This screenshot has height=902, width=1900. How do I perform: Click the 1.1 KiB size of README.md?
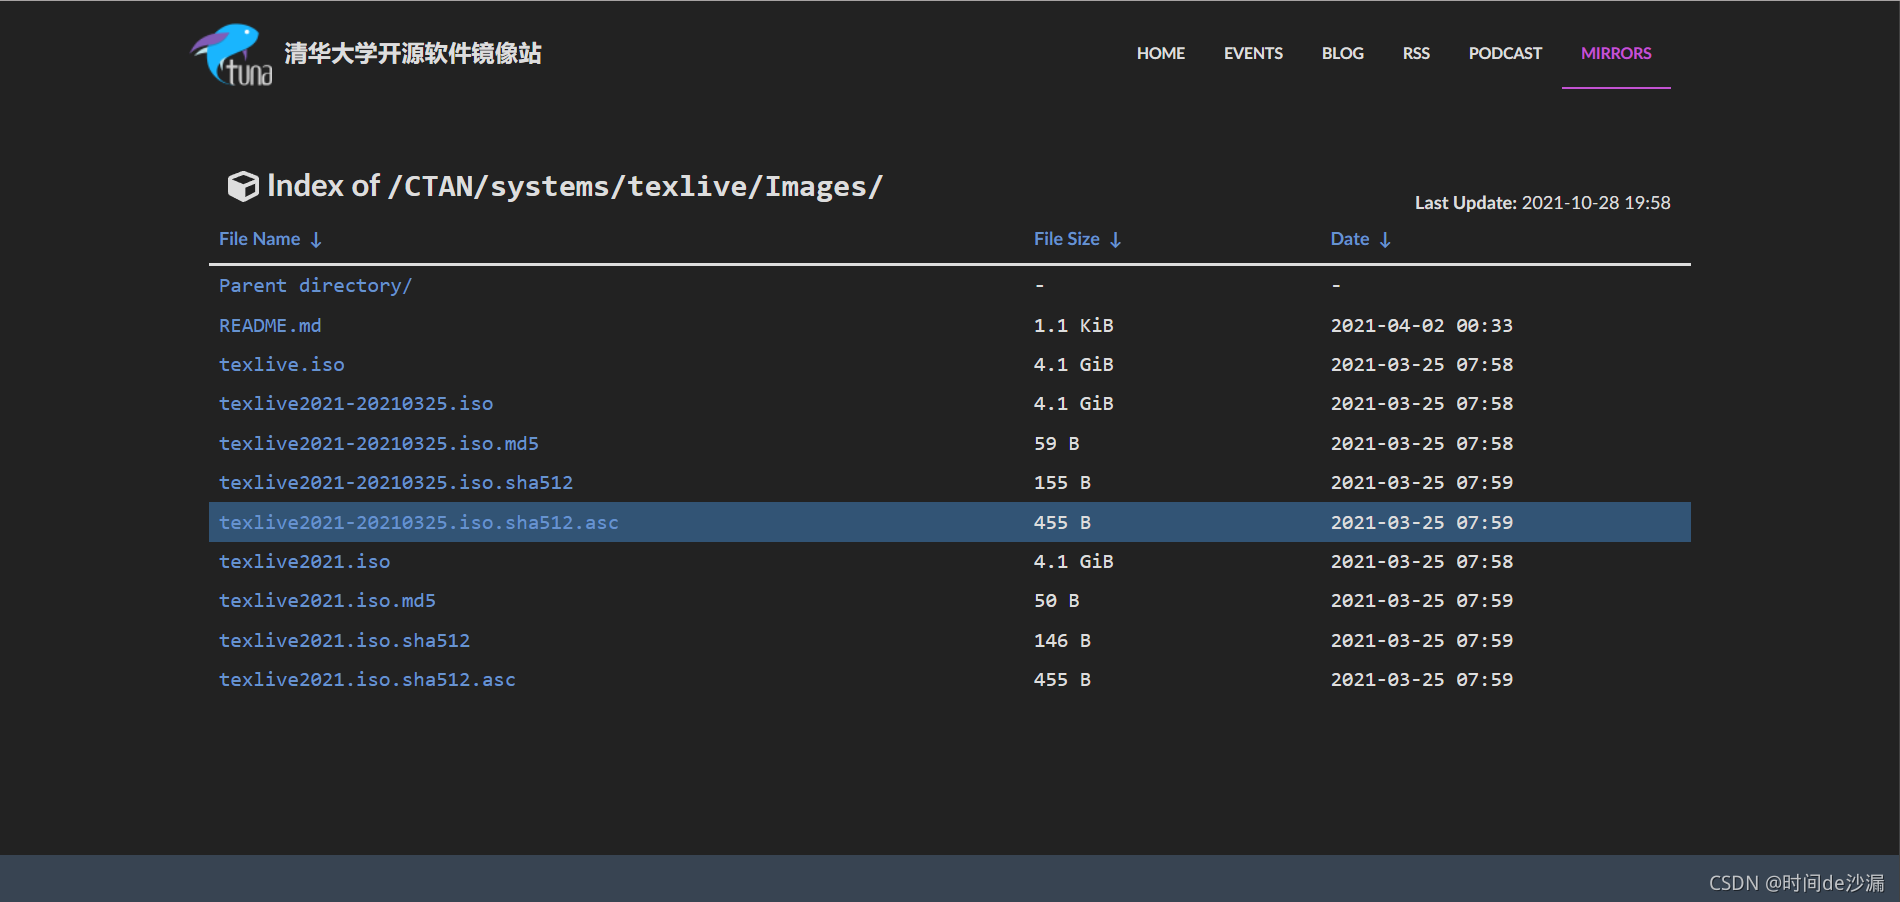[1074, 326]
